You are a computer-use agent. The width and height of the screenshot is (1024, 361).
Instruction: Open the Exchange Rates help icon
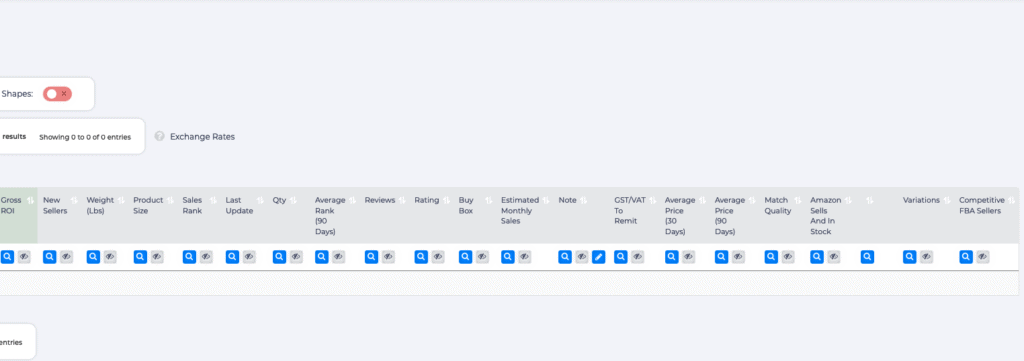pos(159,136)
